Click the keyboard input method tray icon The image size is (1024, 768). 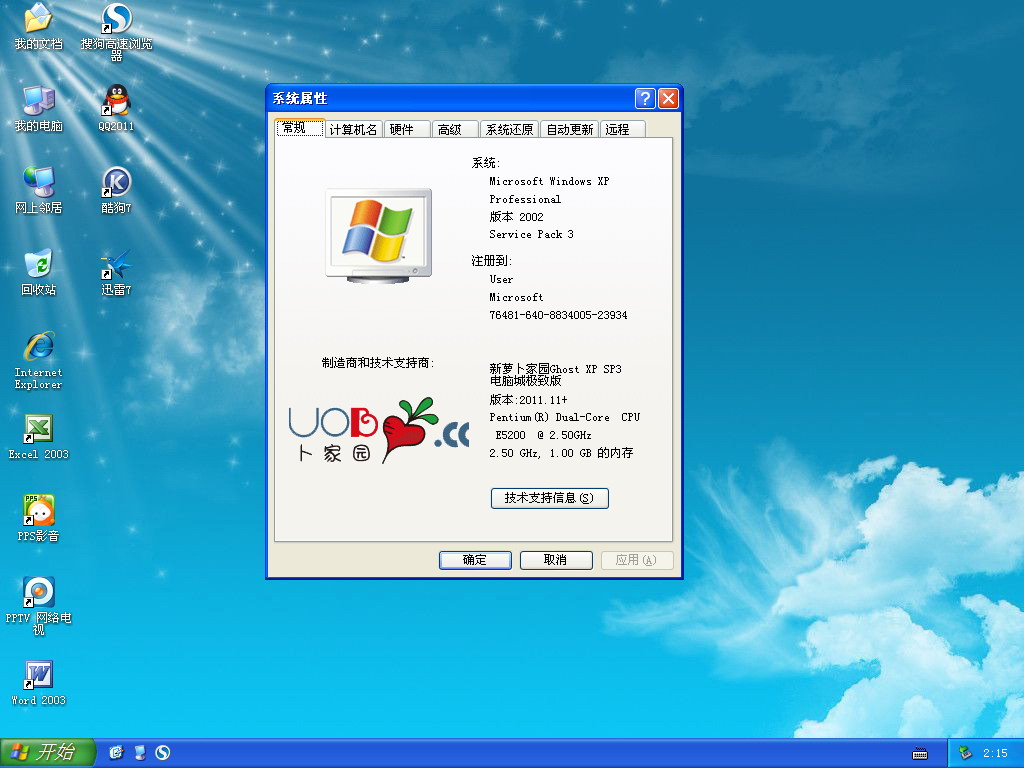coord(920,754)
